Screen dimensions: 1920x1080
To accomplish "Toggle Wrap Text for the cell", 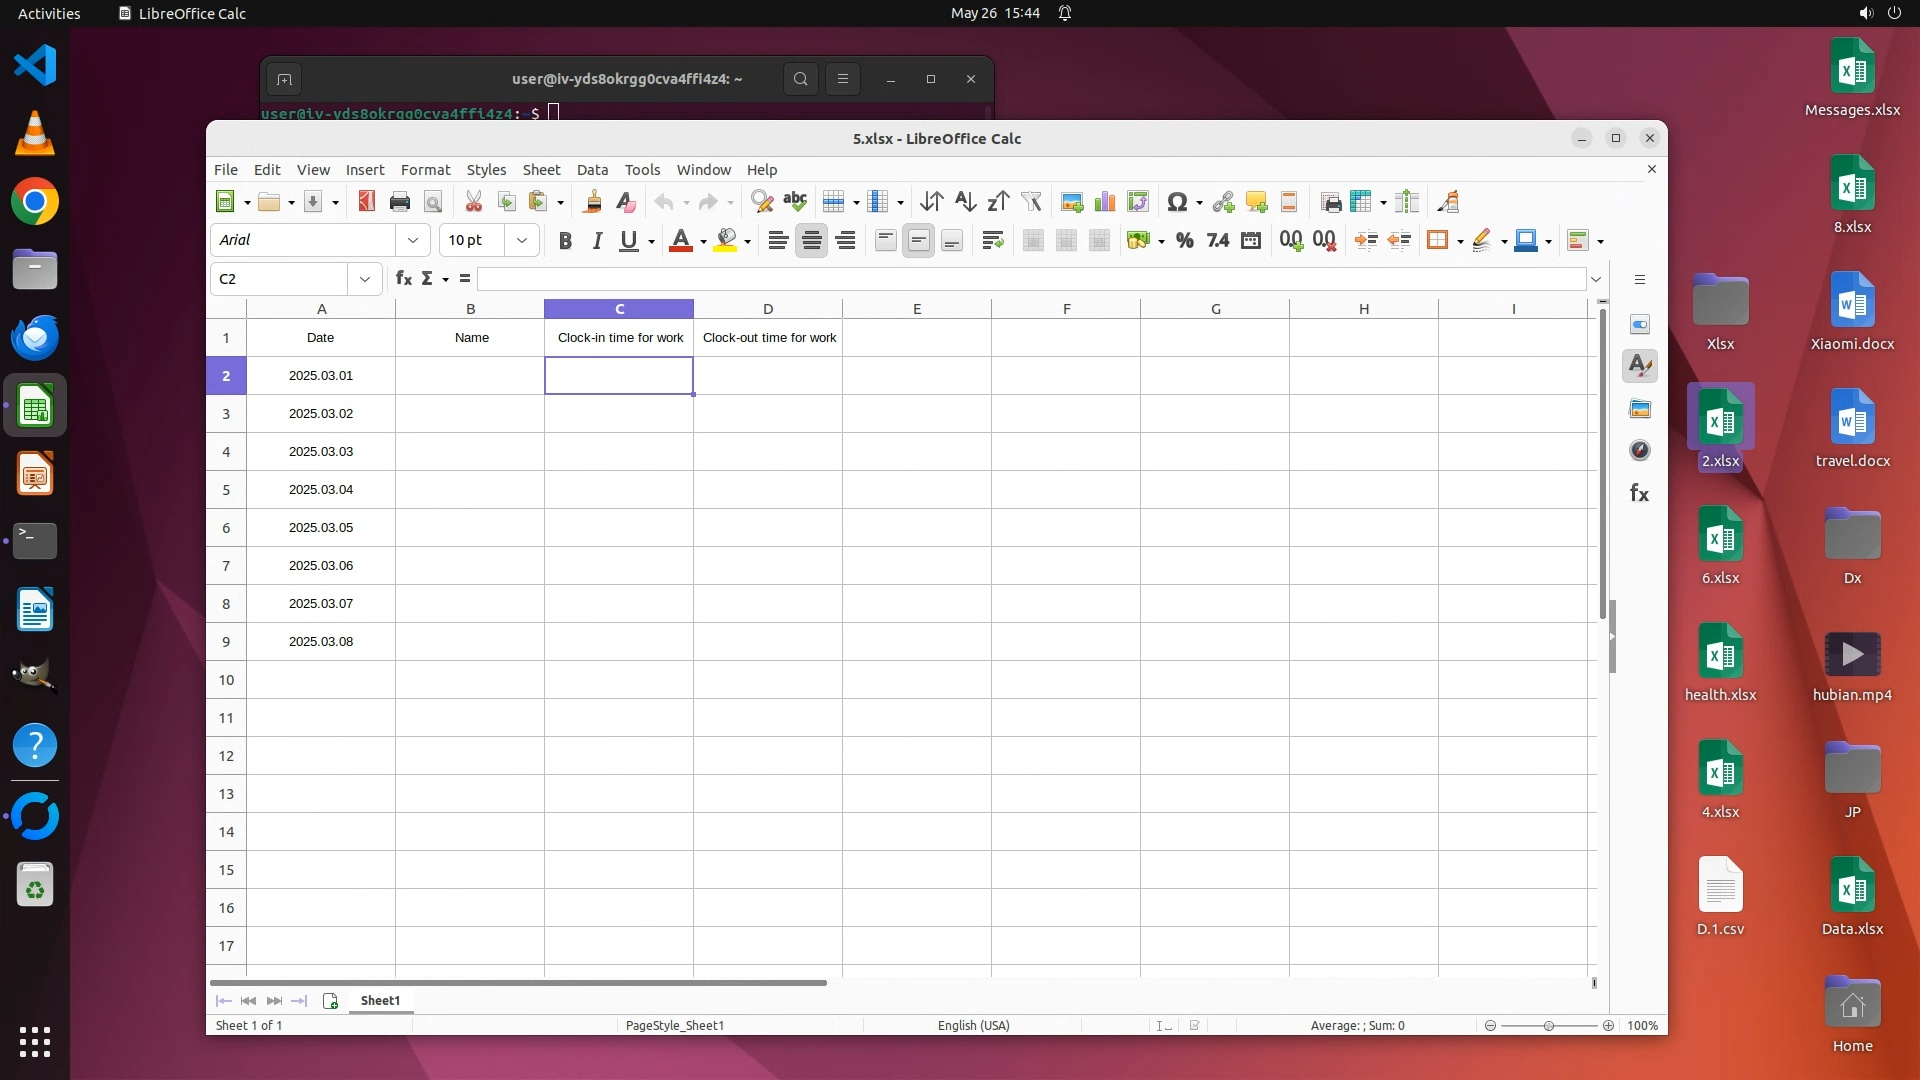I will tap(992, 240).
